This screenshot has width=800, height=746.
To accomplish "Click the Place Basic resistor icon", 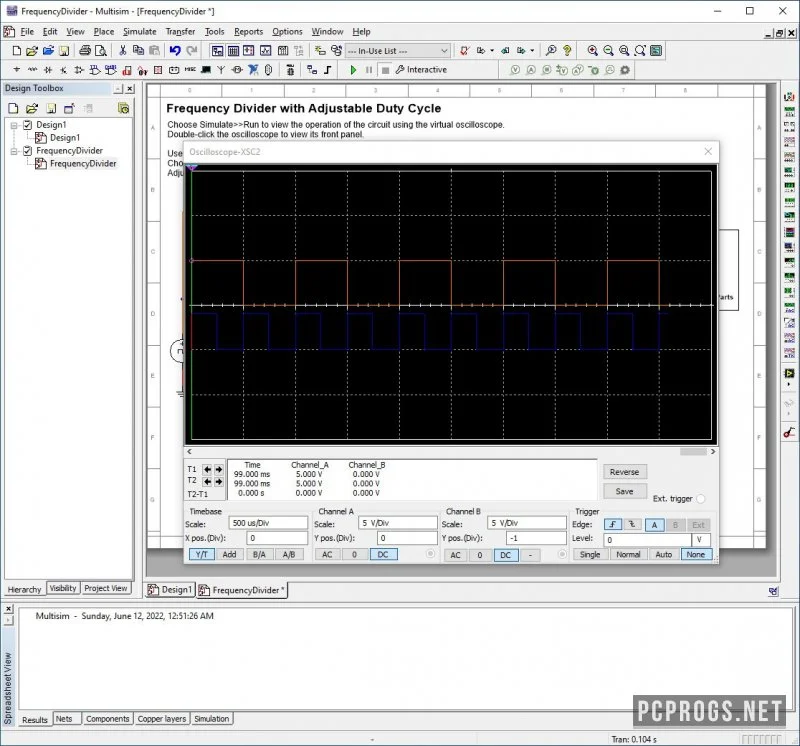I will coord(33,69).
